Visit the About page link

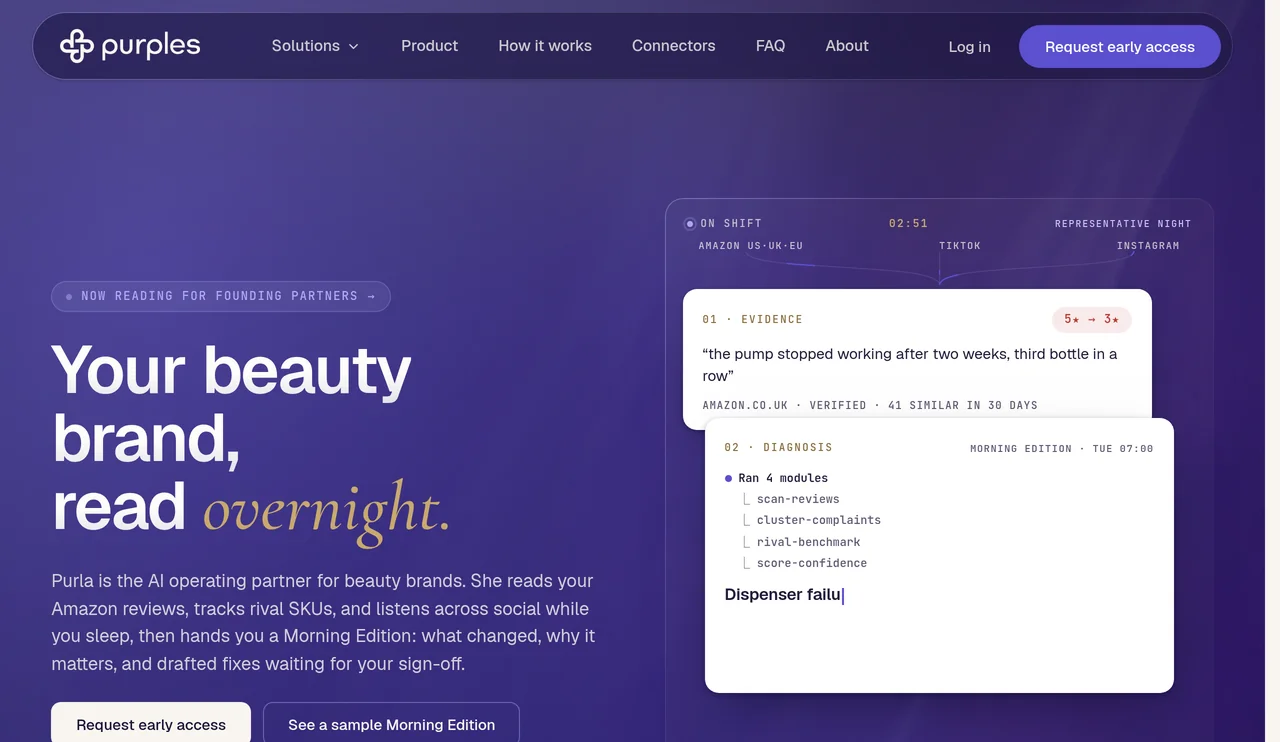847,46
